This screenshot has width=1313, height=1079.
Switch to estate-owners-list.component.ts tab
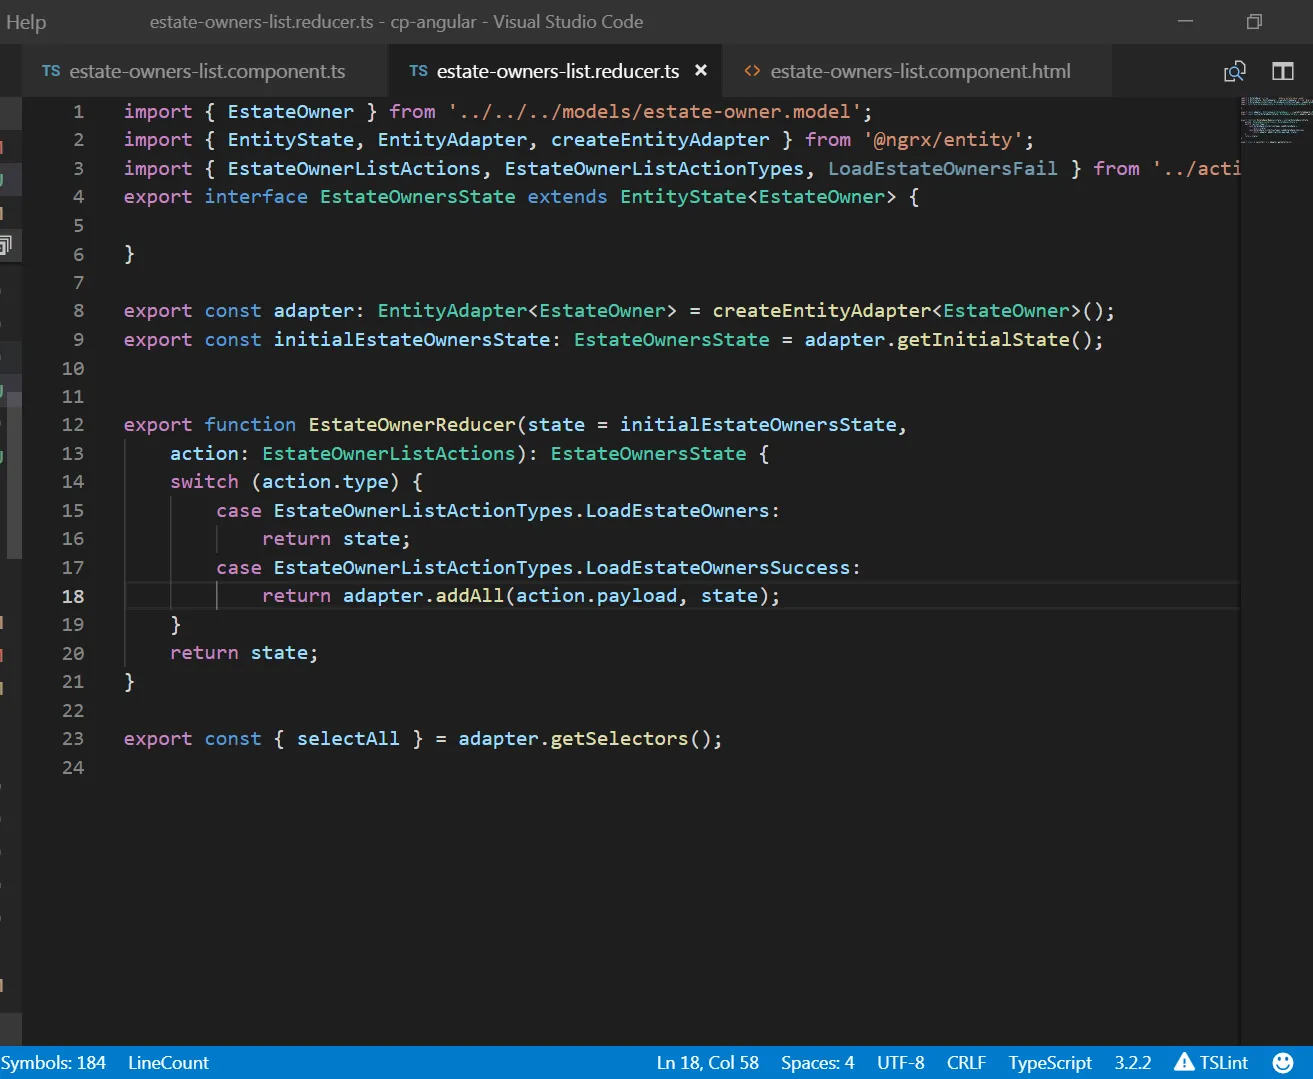click(206, 71)
